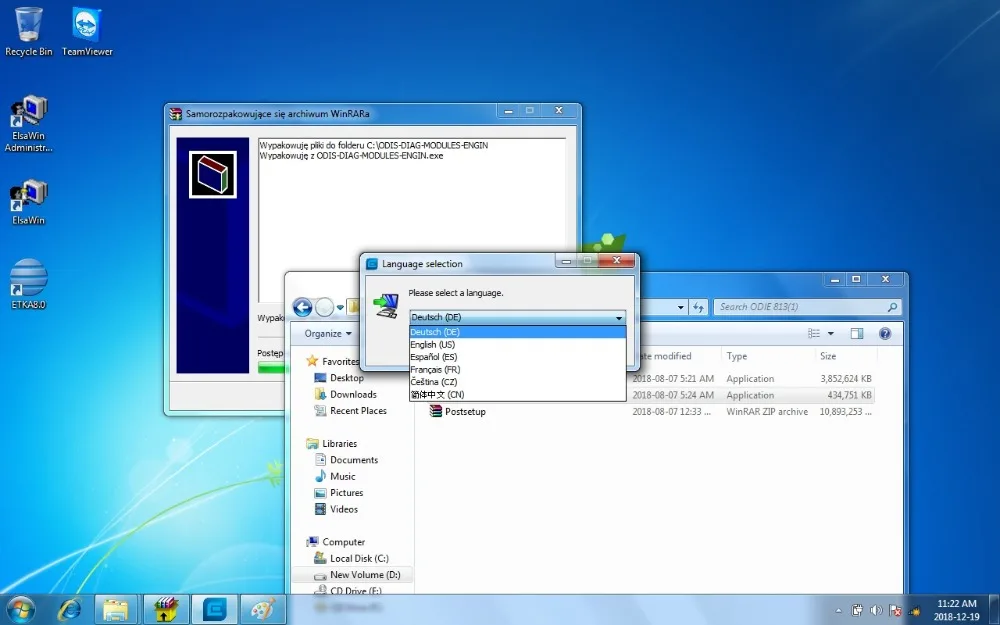
Task: Click the Language selection computer icon
Action: [x=386, y=305]
